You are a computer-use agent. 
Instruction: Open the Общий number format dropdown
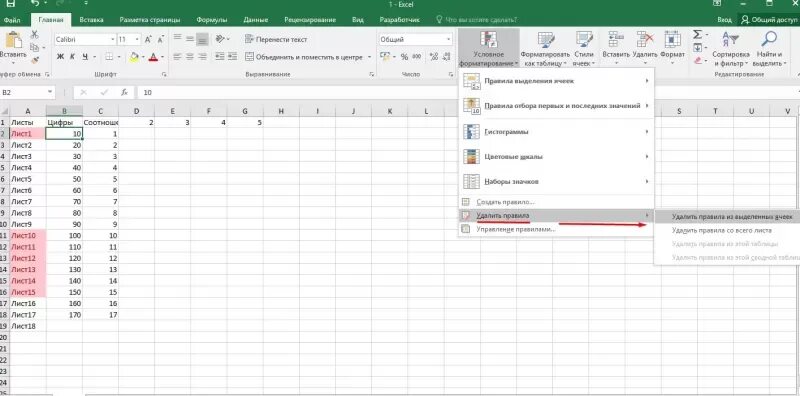point(448,39)
